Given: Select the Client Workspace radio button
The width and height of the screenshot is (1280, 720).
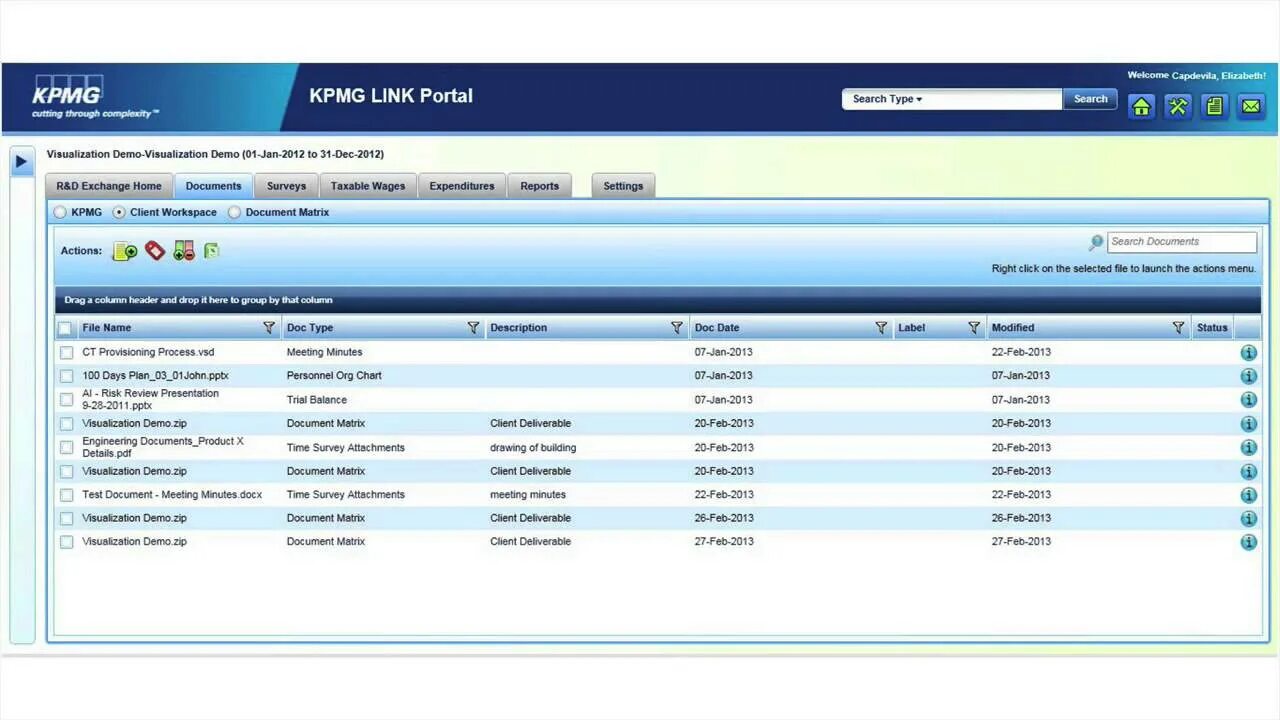Looking at the screenshot, I should [119, 212].
